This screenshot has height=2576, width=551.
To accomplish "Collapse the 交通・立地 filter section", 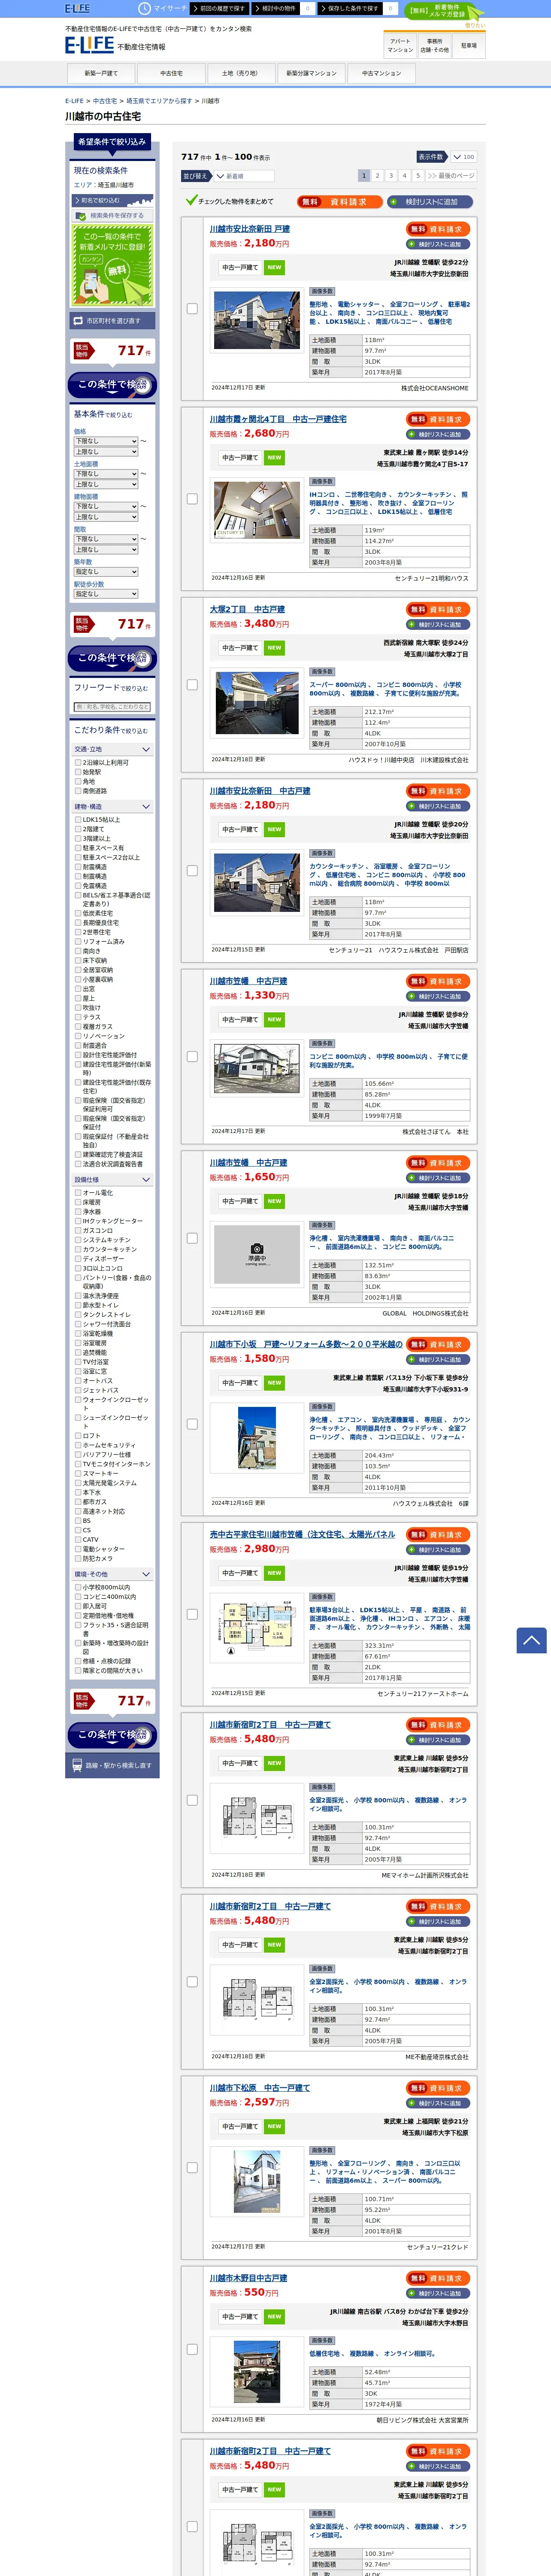I will pos(112,749).
